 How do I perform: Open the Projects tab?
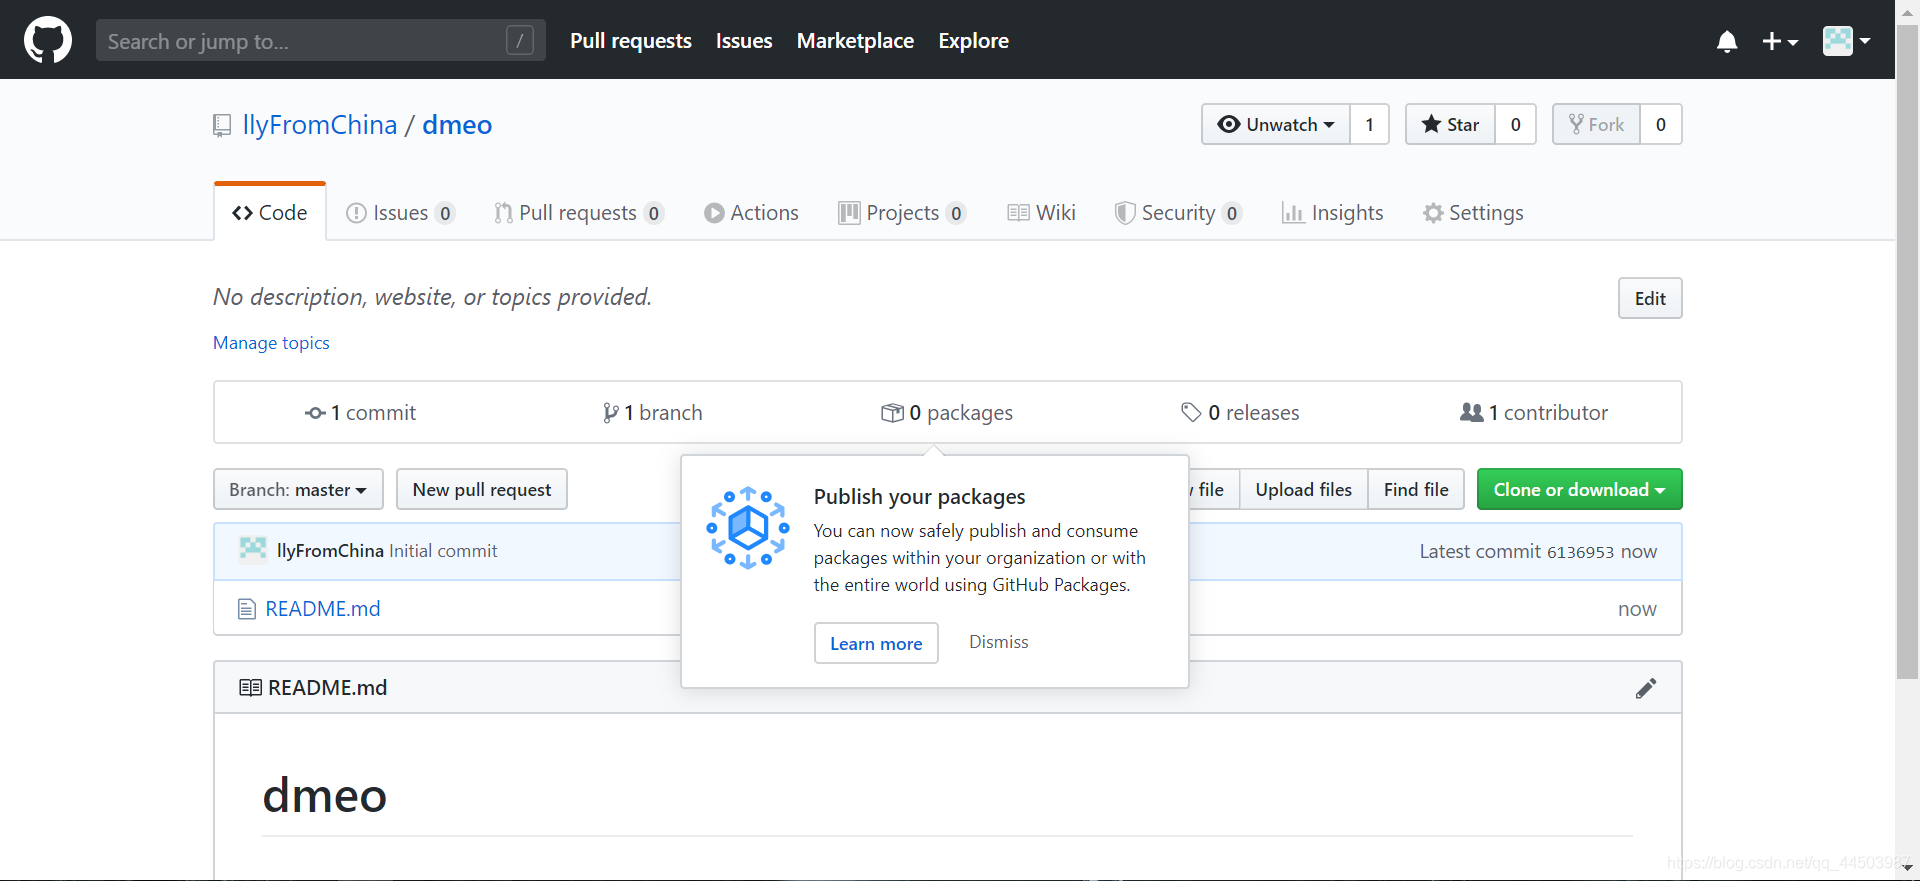902,213
